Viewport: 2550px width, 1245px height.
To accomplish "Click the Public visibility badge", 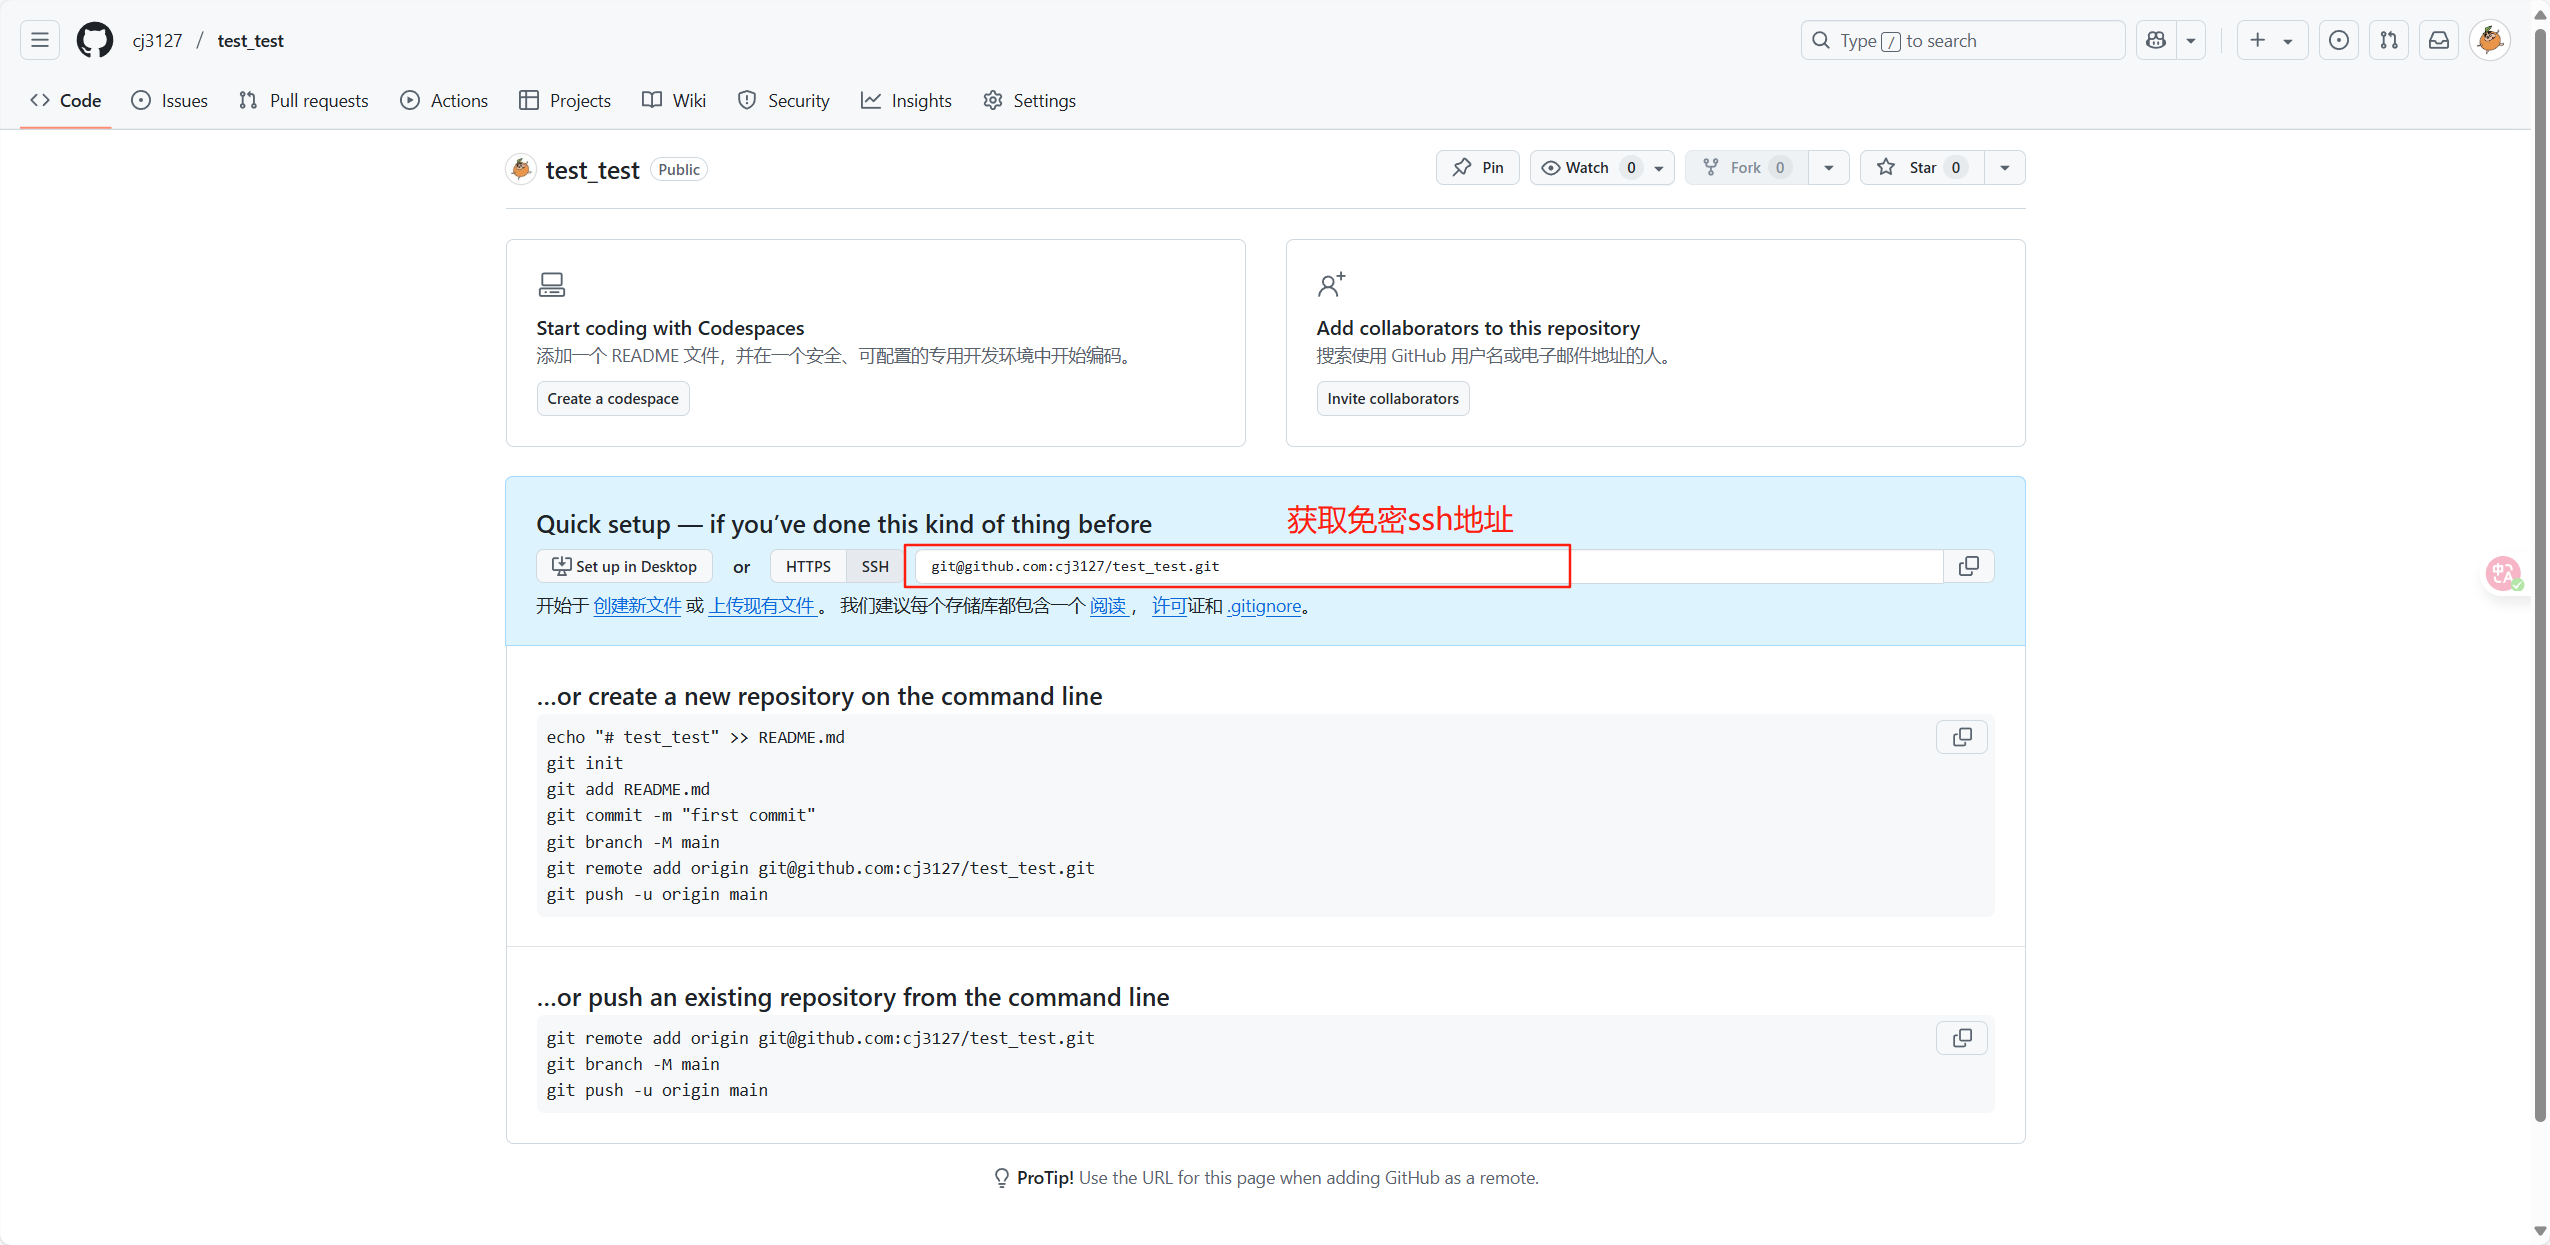I will [679, 169].
